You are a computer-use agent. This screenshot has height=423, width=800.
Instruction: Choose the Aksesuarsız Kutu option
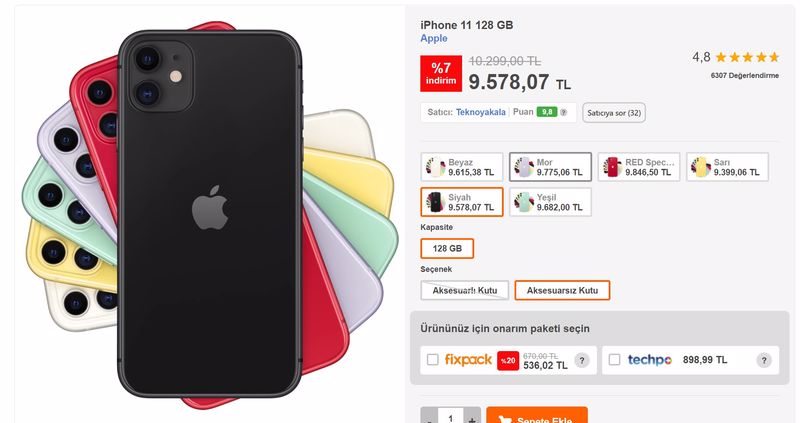click(x=562, y=290)
